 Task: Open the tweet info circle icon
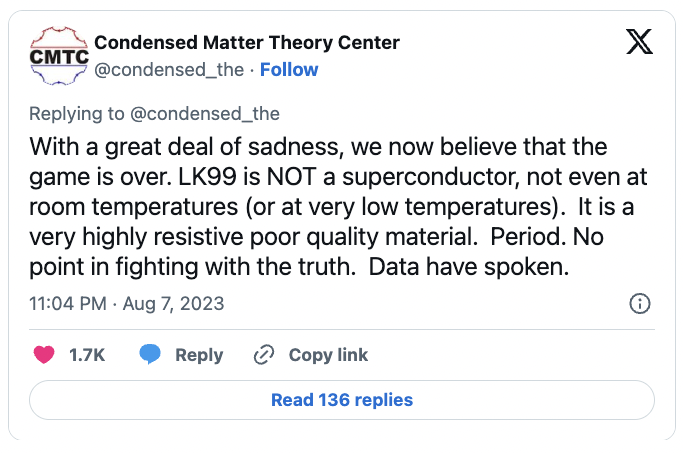coord(640,304)
